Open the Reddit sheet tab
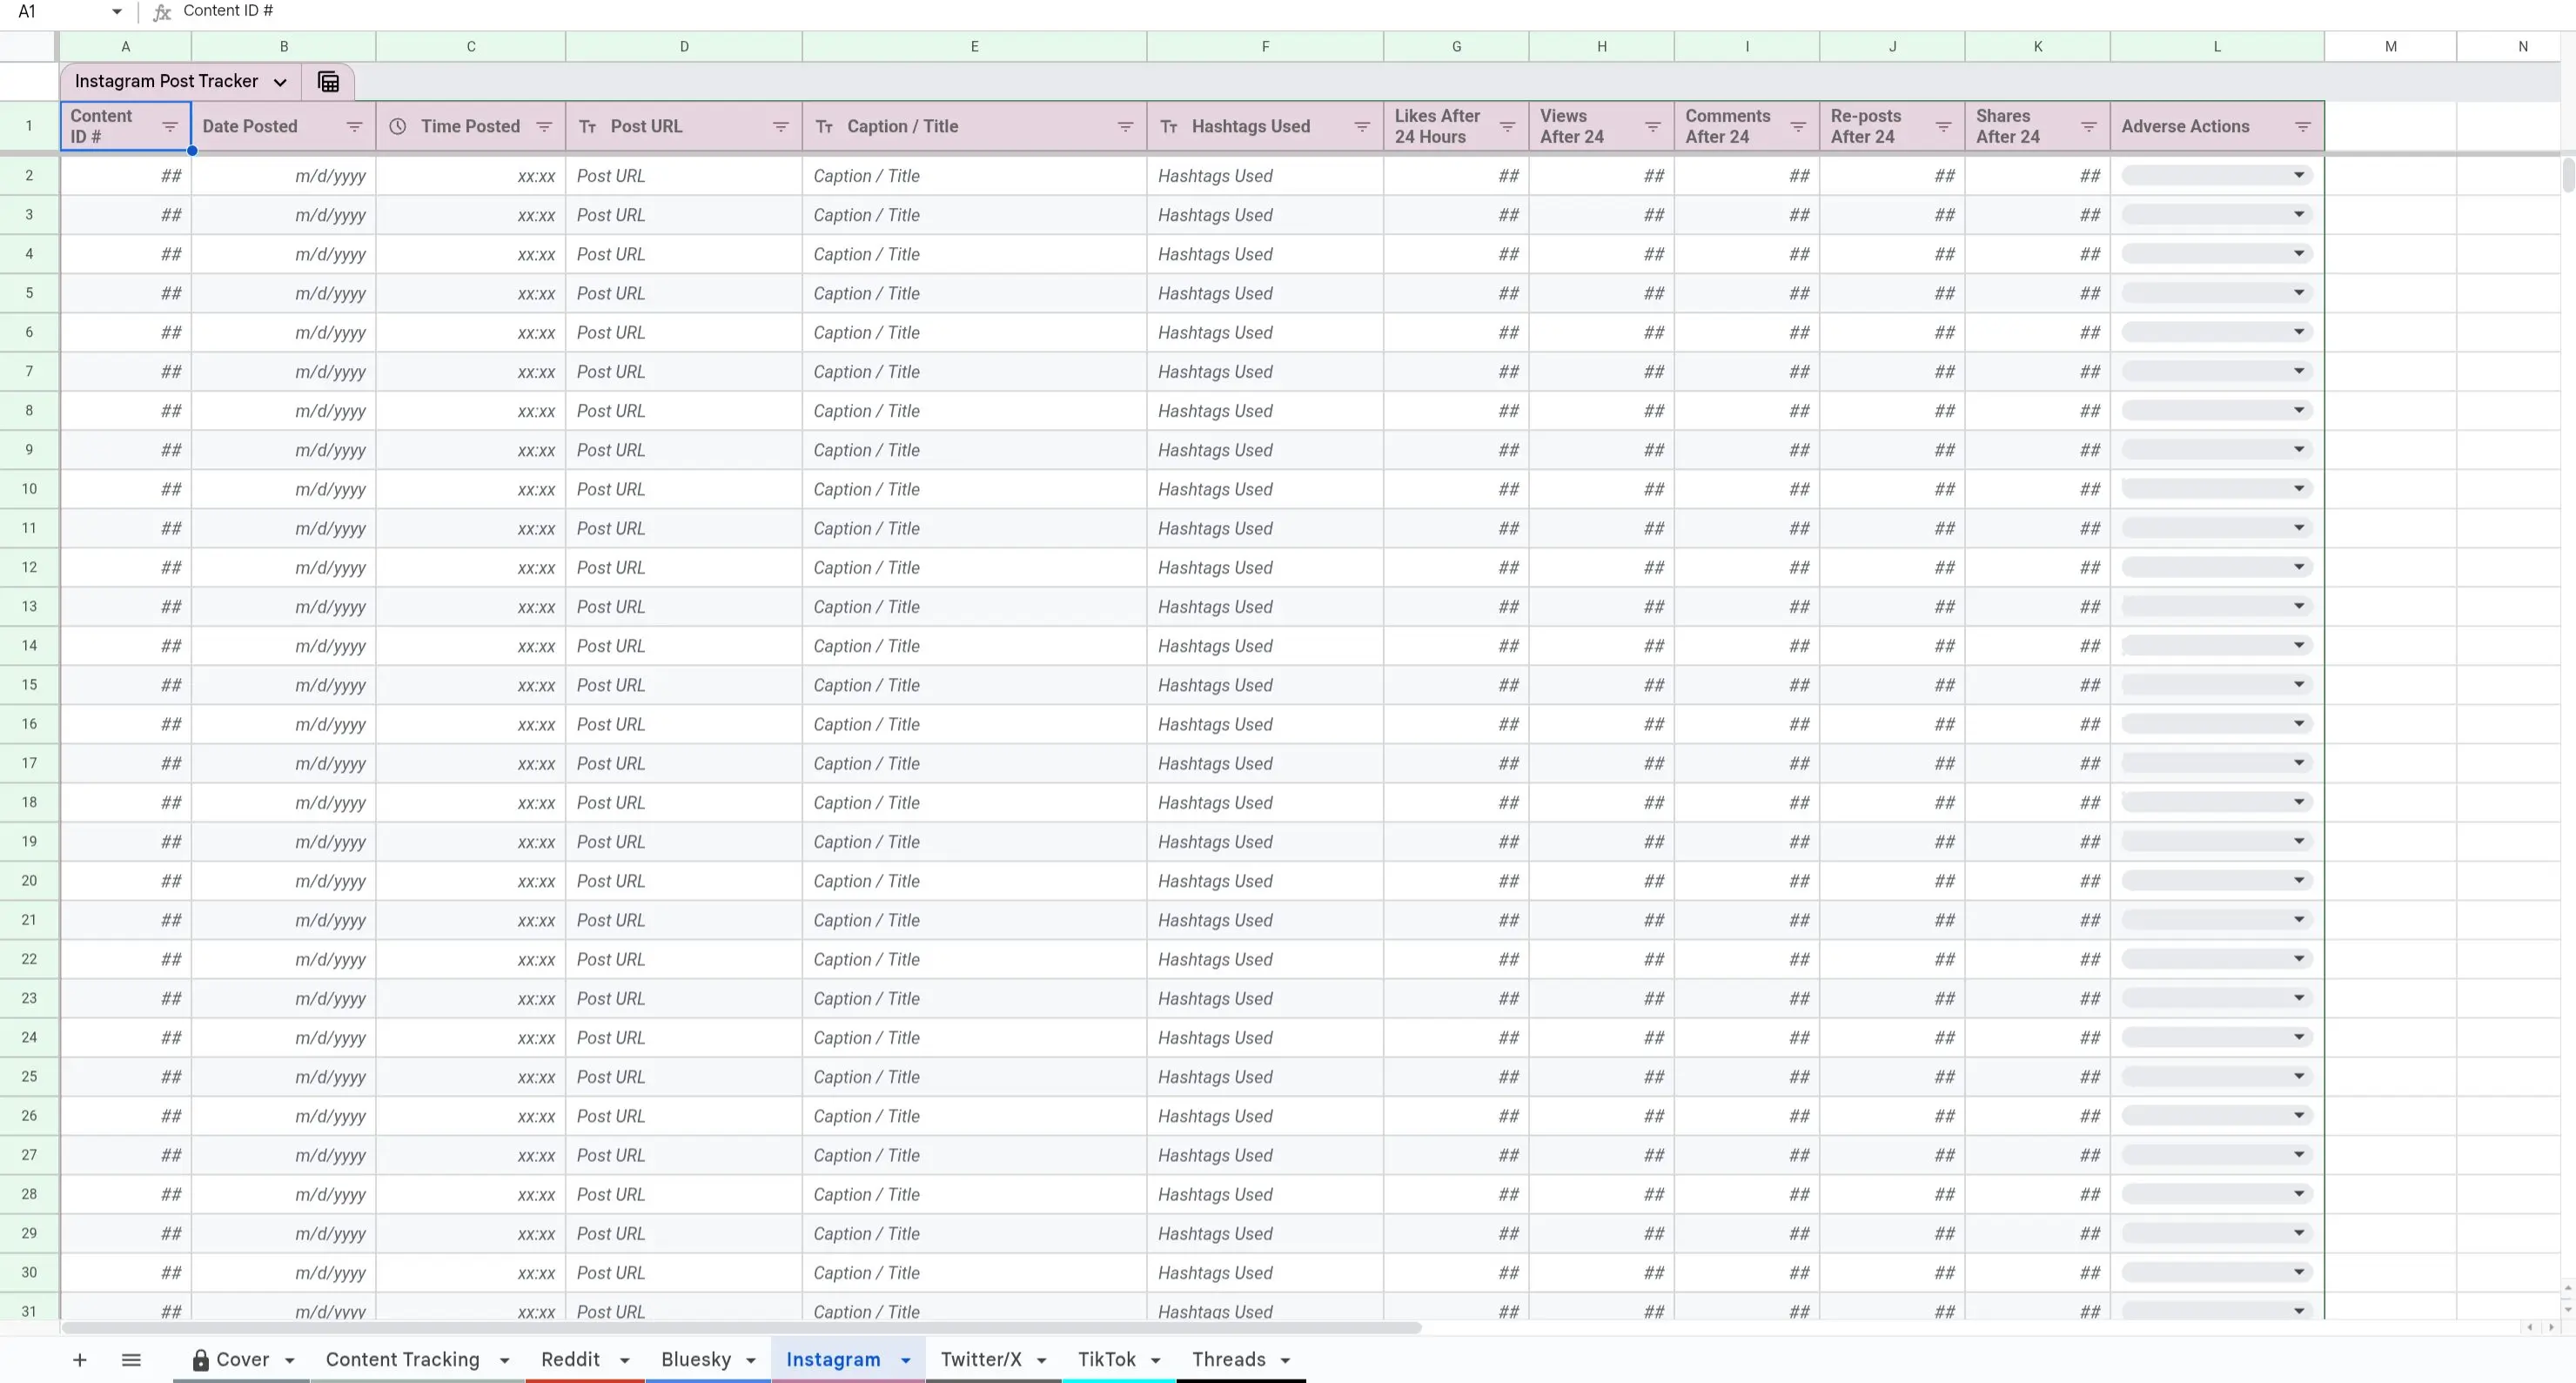The width and height of the screenshot is (2576, 1383). pyautogui.click(x=570, y=1360)
